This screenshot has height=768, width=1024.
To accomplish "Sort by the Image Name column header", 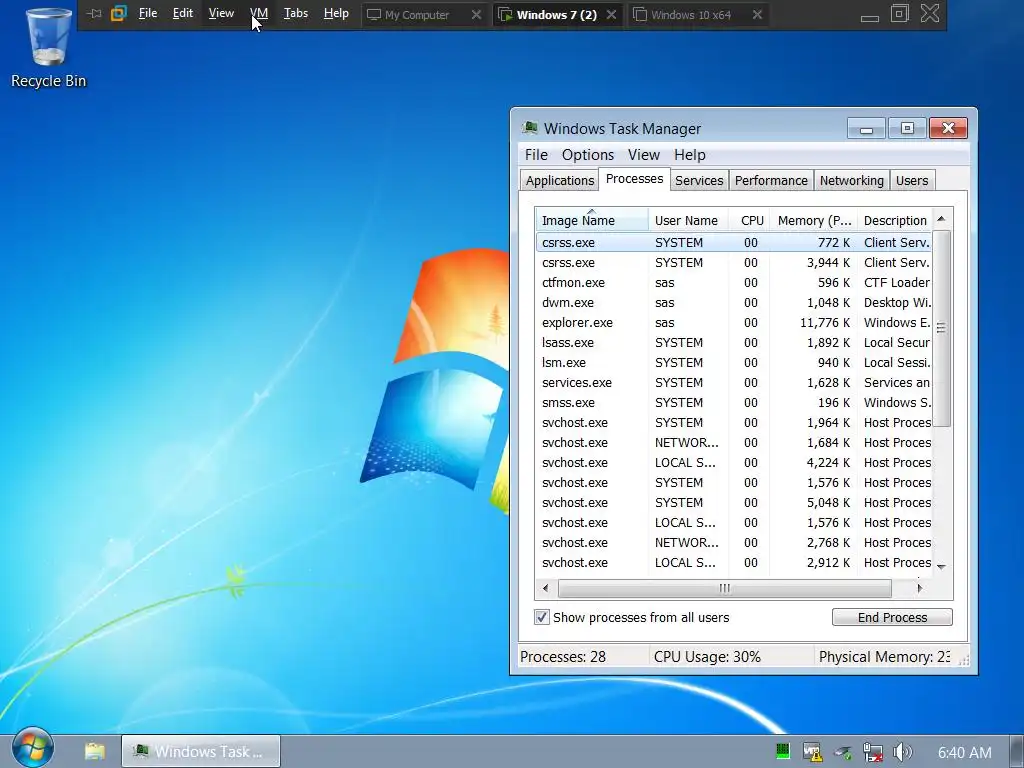I will (592, 220).
